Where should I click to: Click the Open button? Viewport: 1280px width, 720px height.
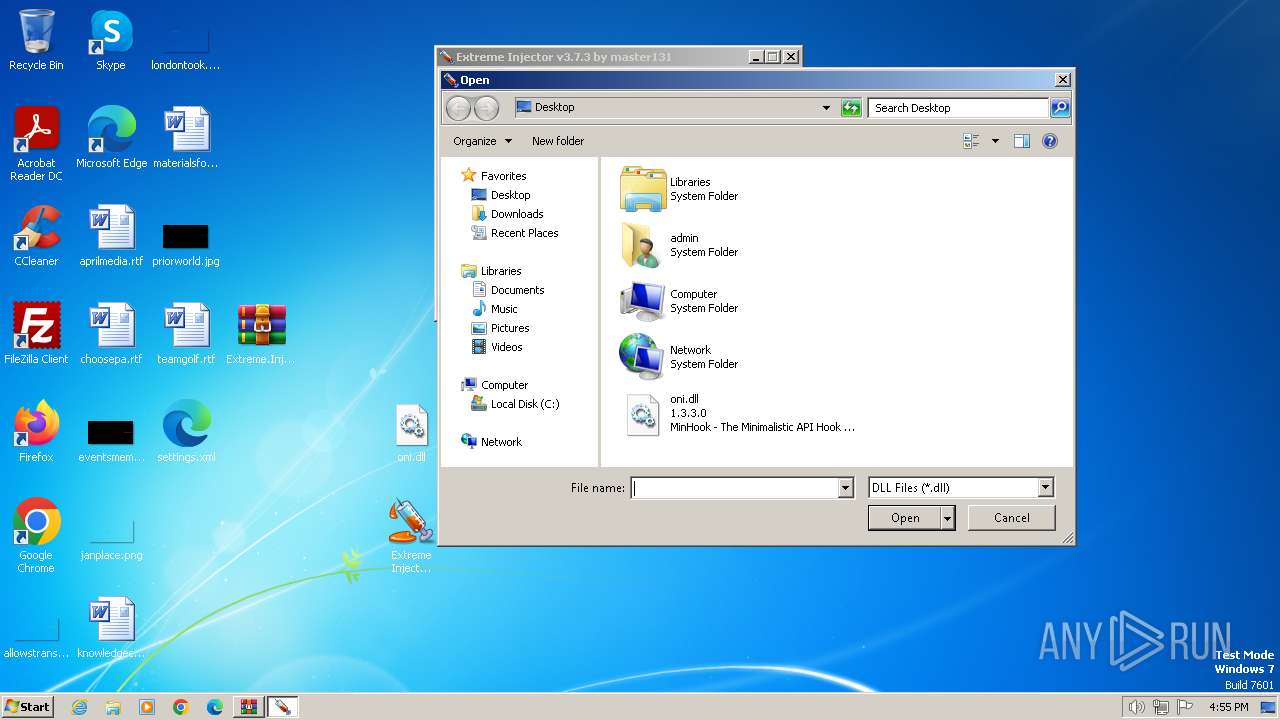pos(905,518)
